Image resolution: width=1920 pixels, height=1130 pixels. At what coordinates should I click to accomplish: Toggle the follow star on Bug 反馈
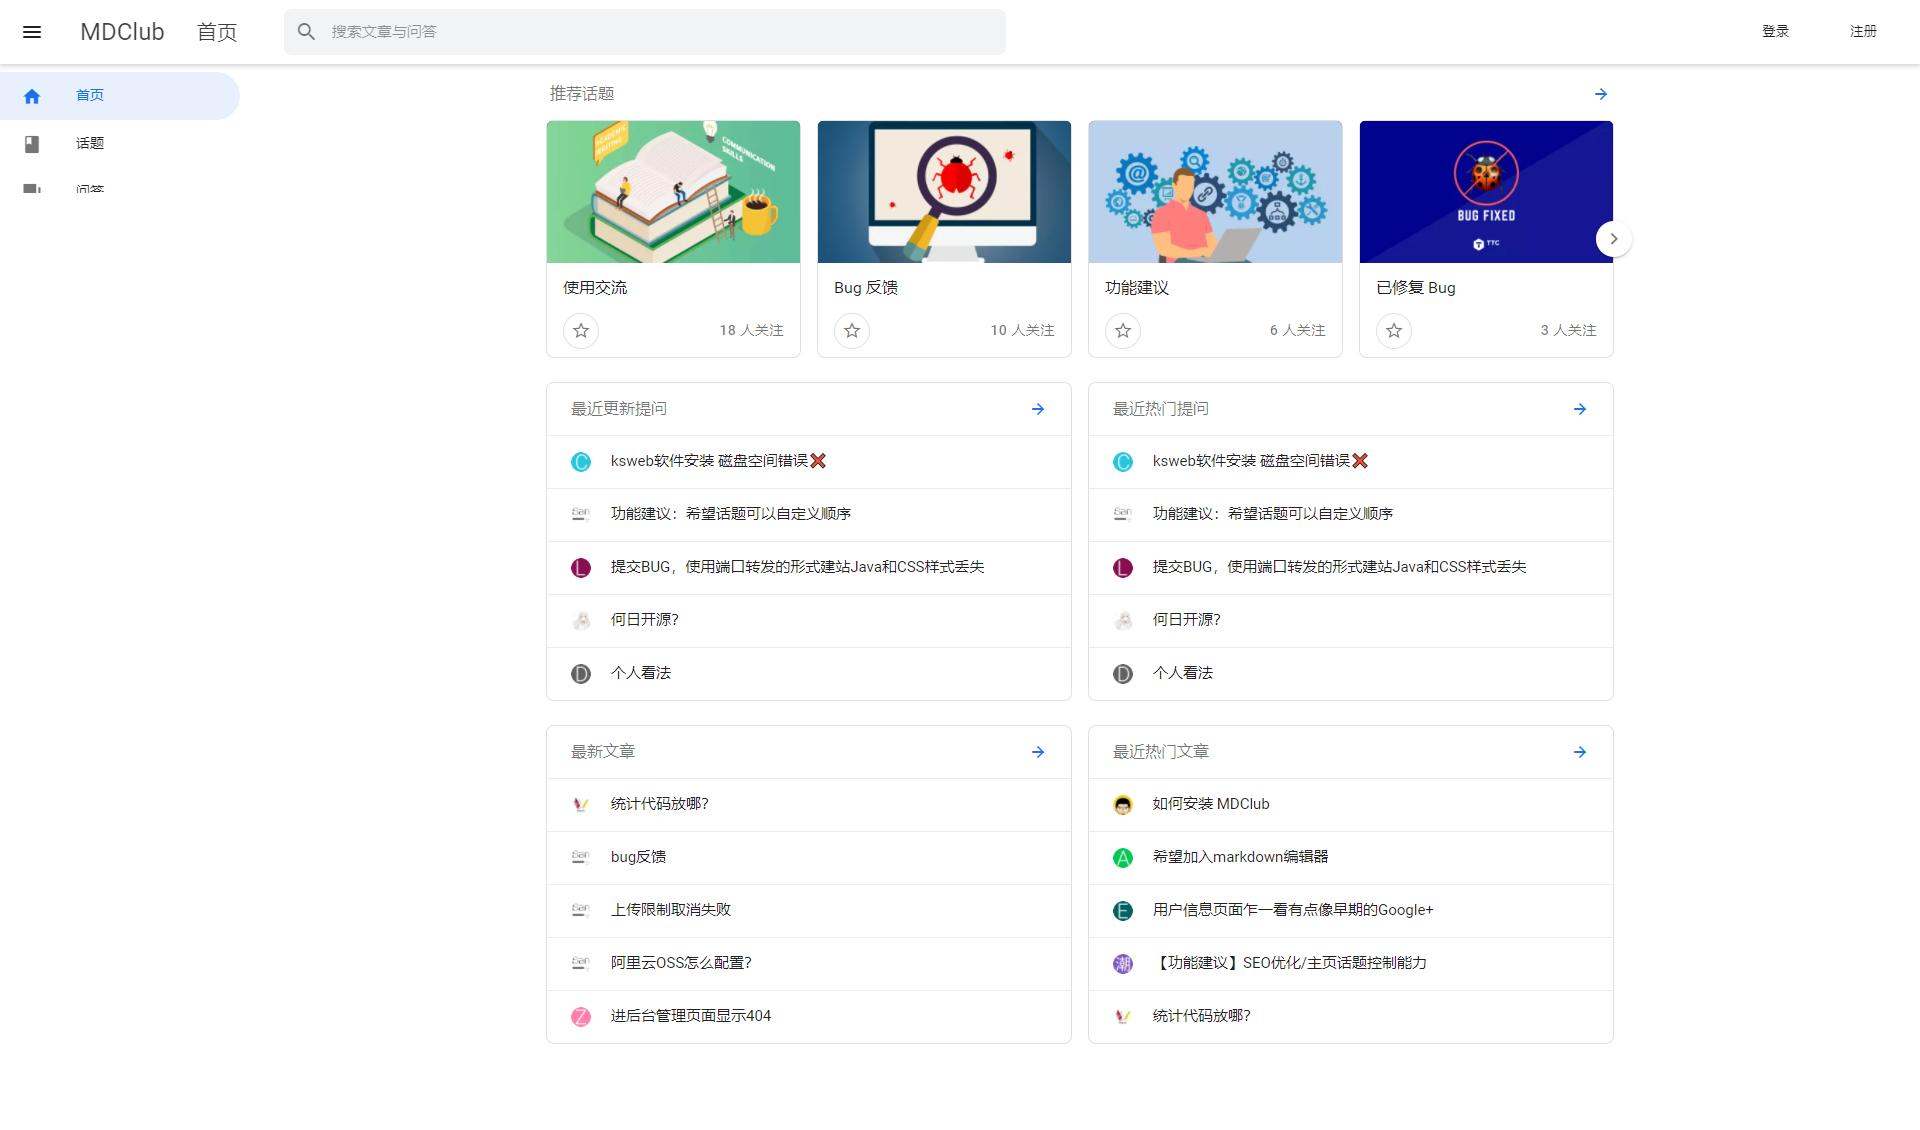[851, 331]
